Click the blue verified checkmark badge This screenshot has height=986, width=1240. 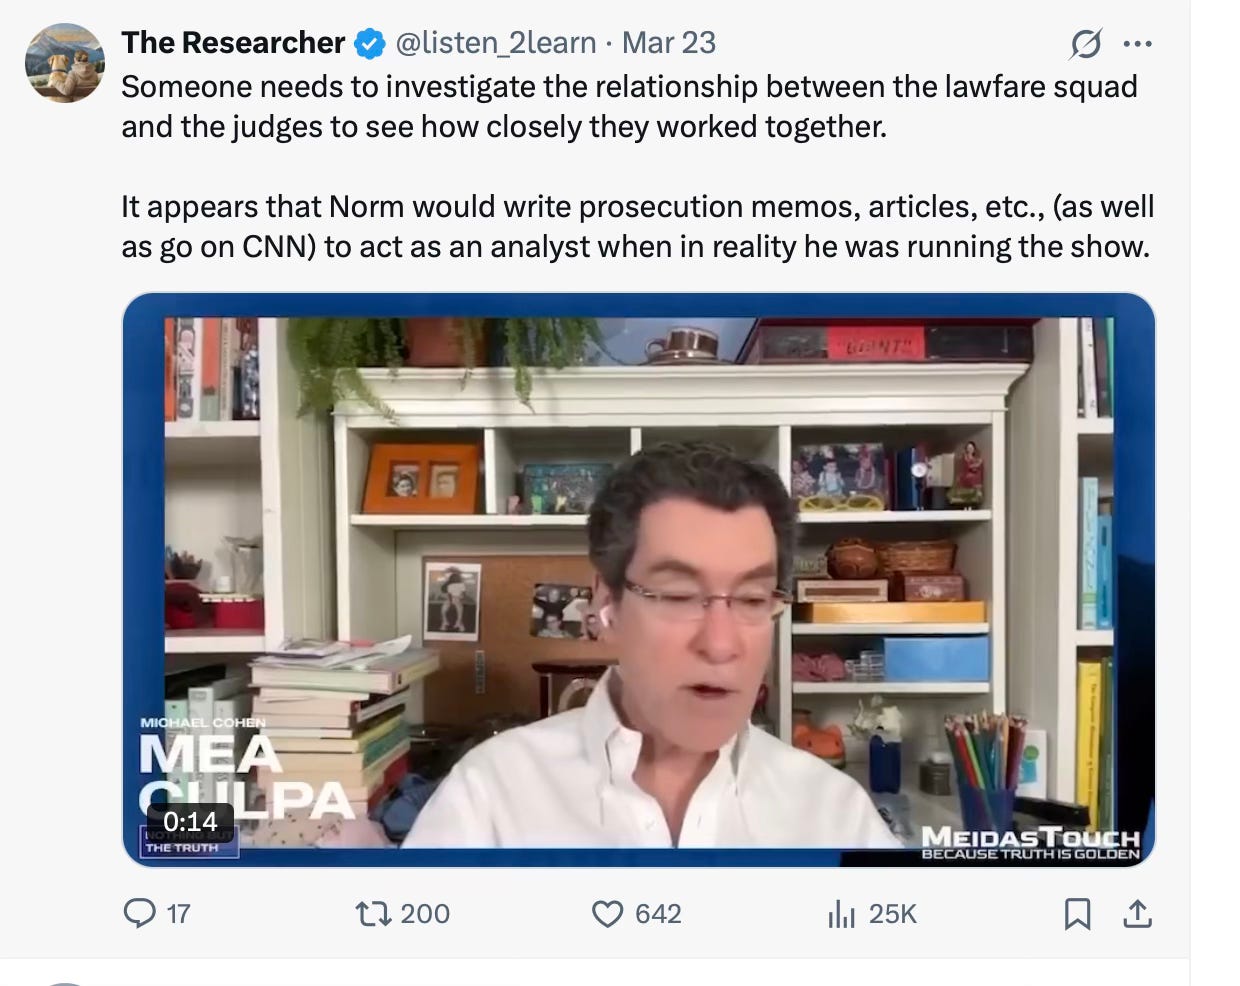tap(370, 43)
